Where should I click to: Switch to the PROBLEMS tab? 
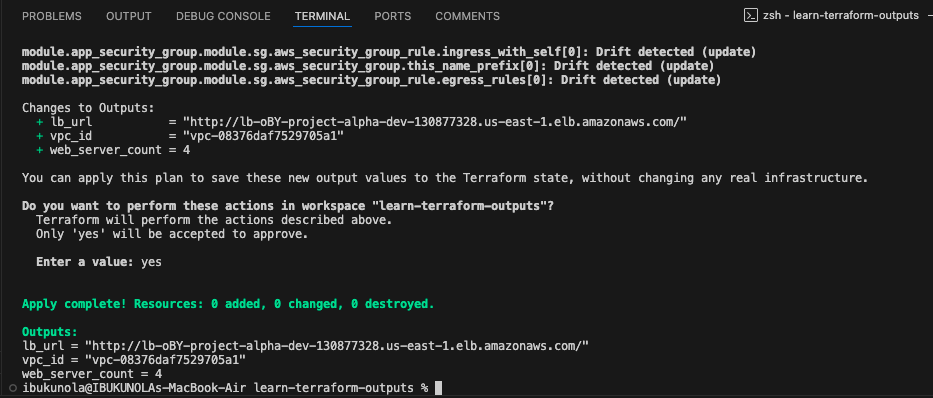[x=52, y=16]
